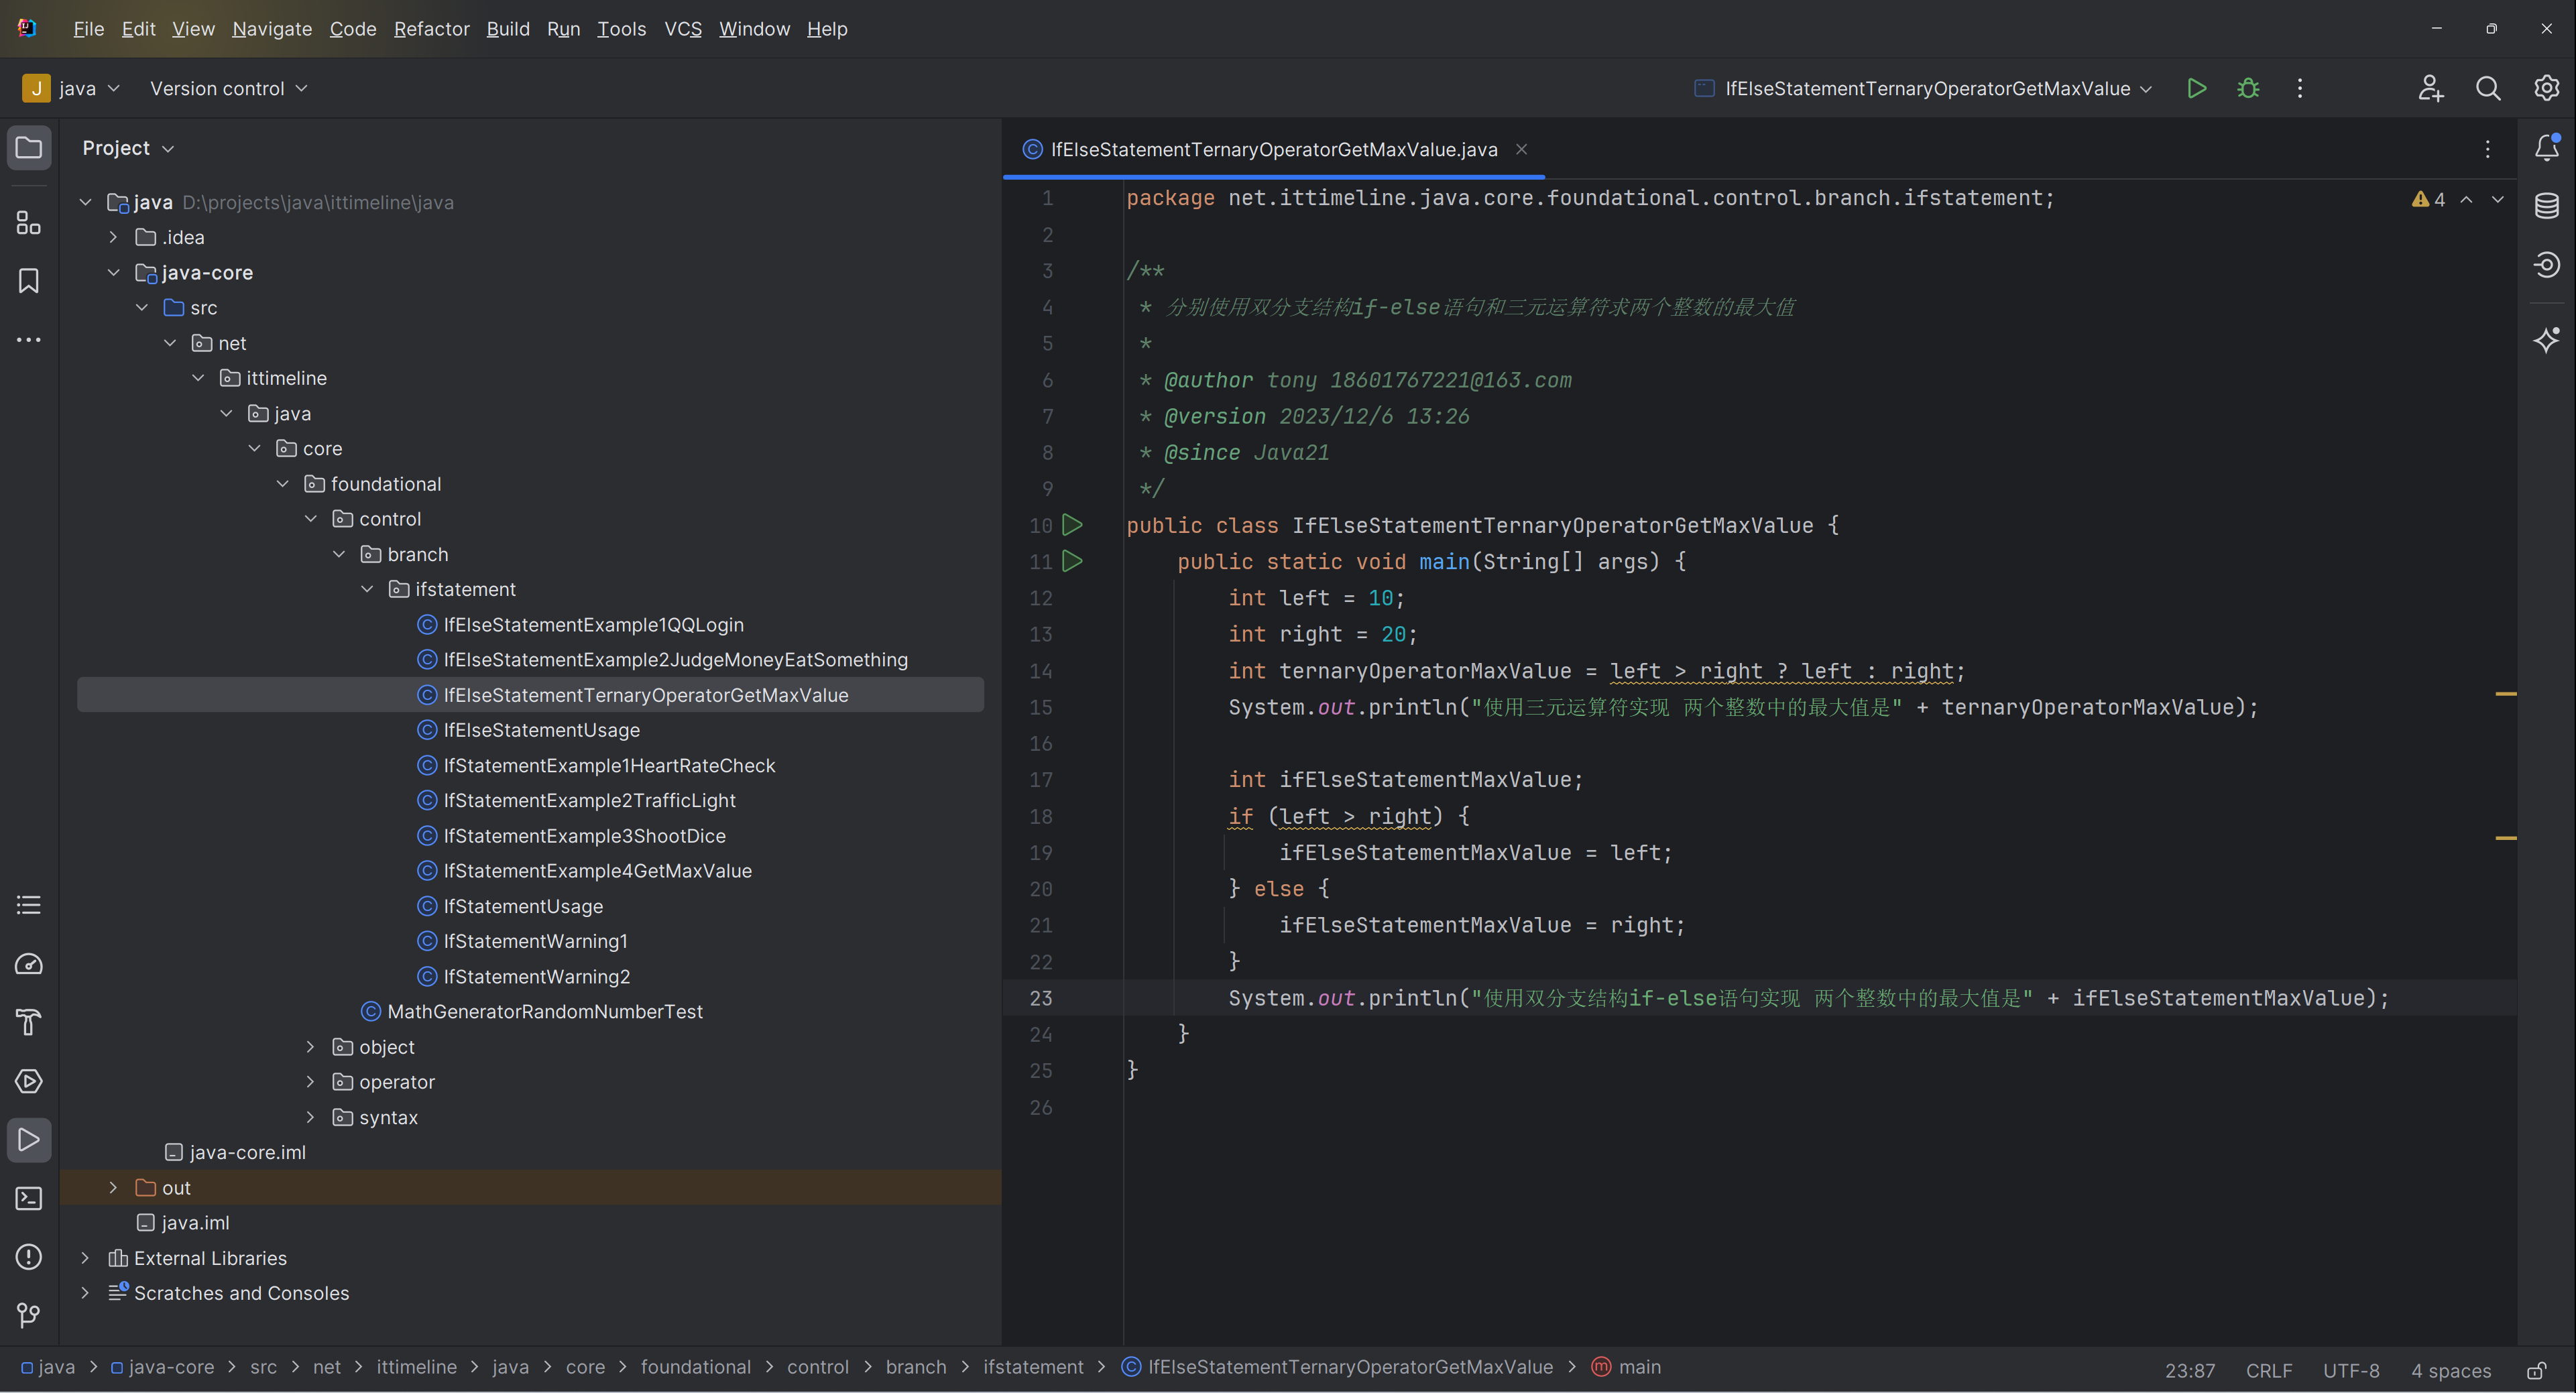Go to next highlighted error arrow

2498,199
